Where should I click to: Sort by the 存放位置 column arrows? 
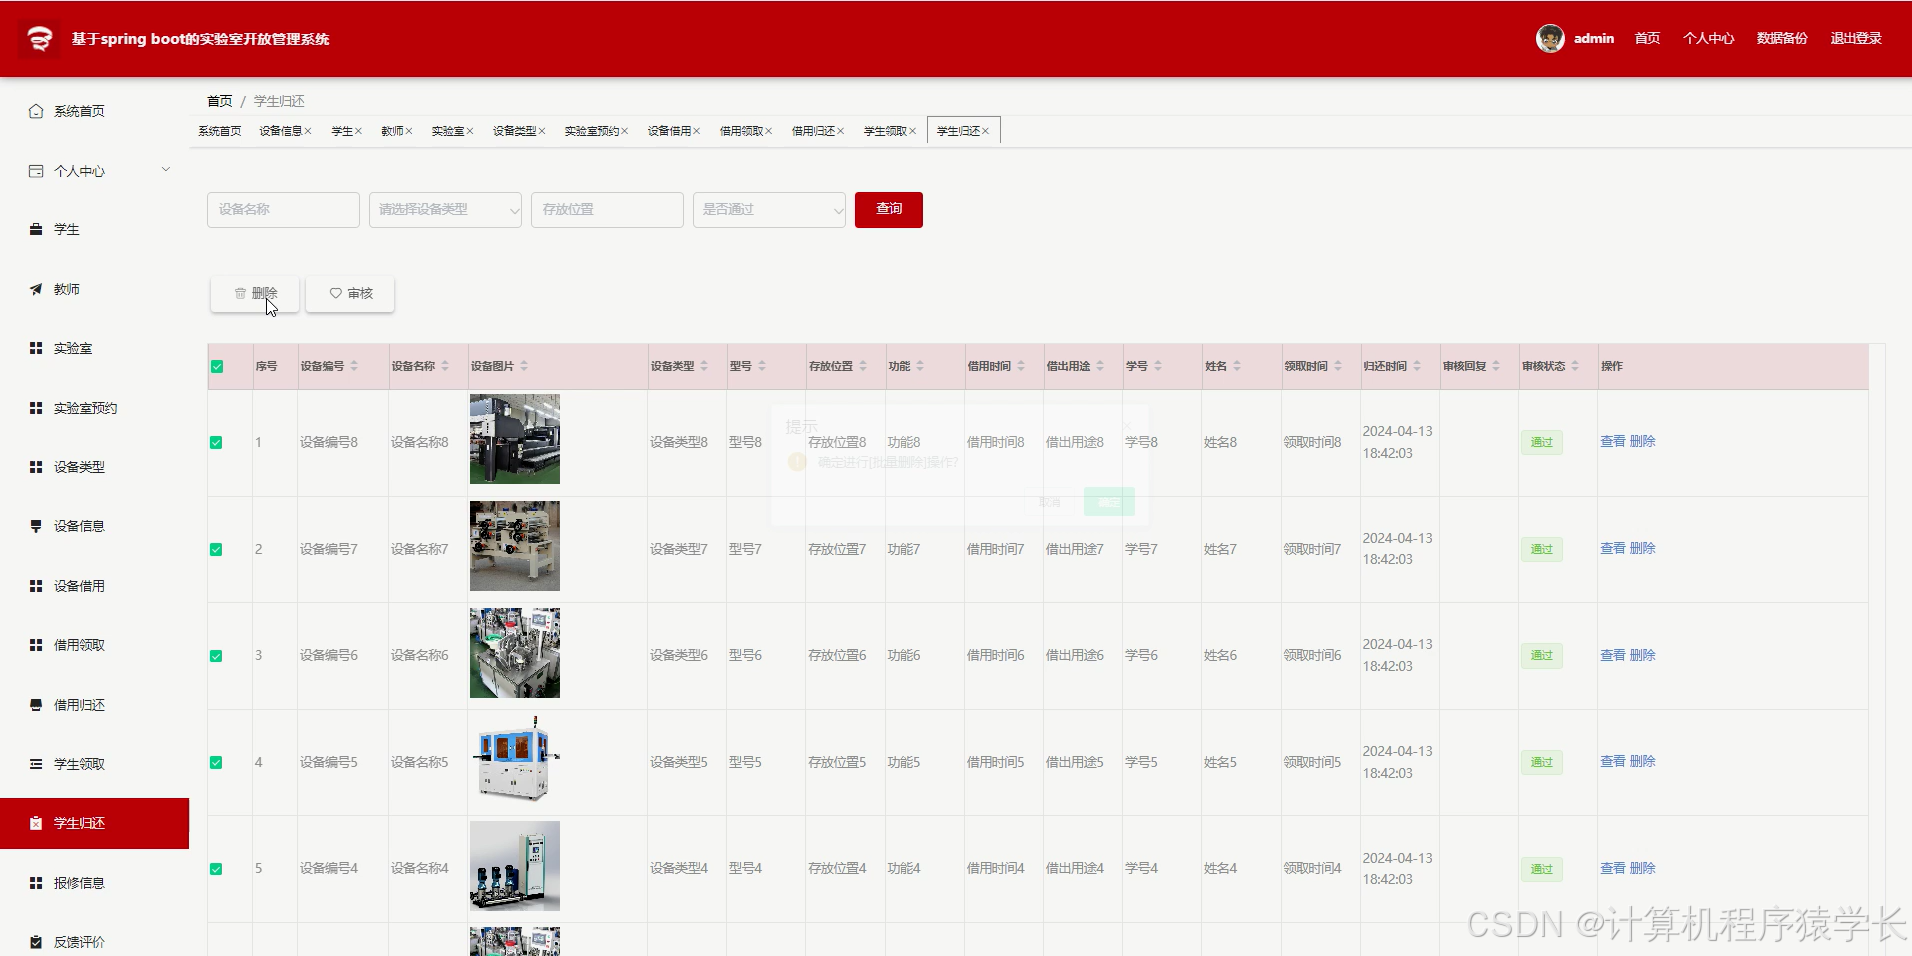(863, 366)
